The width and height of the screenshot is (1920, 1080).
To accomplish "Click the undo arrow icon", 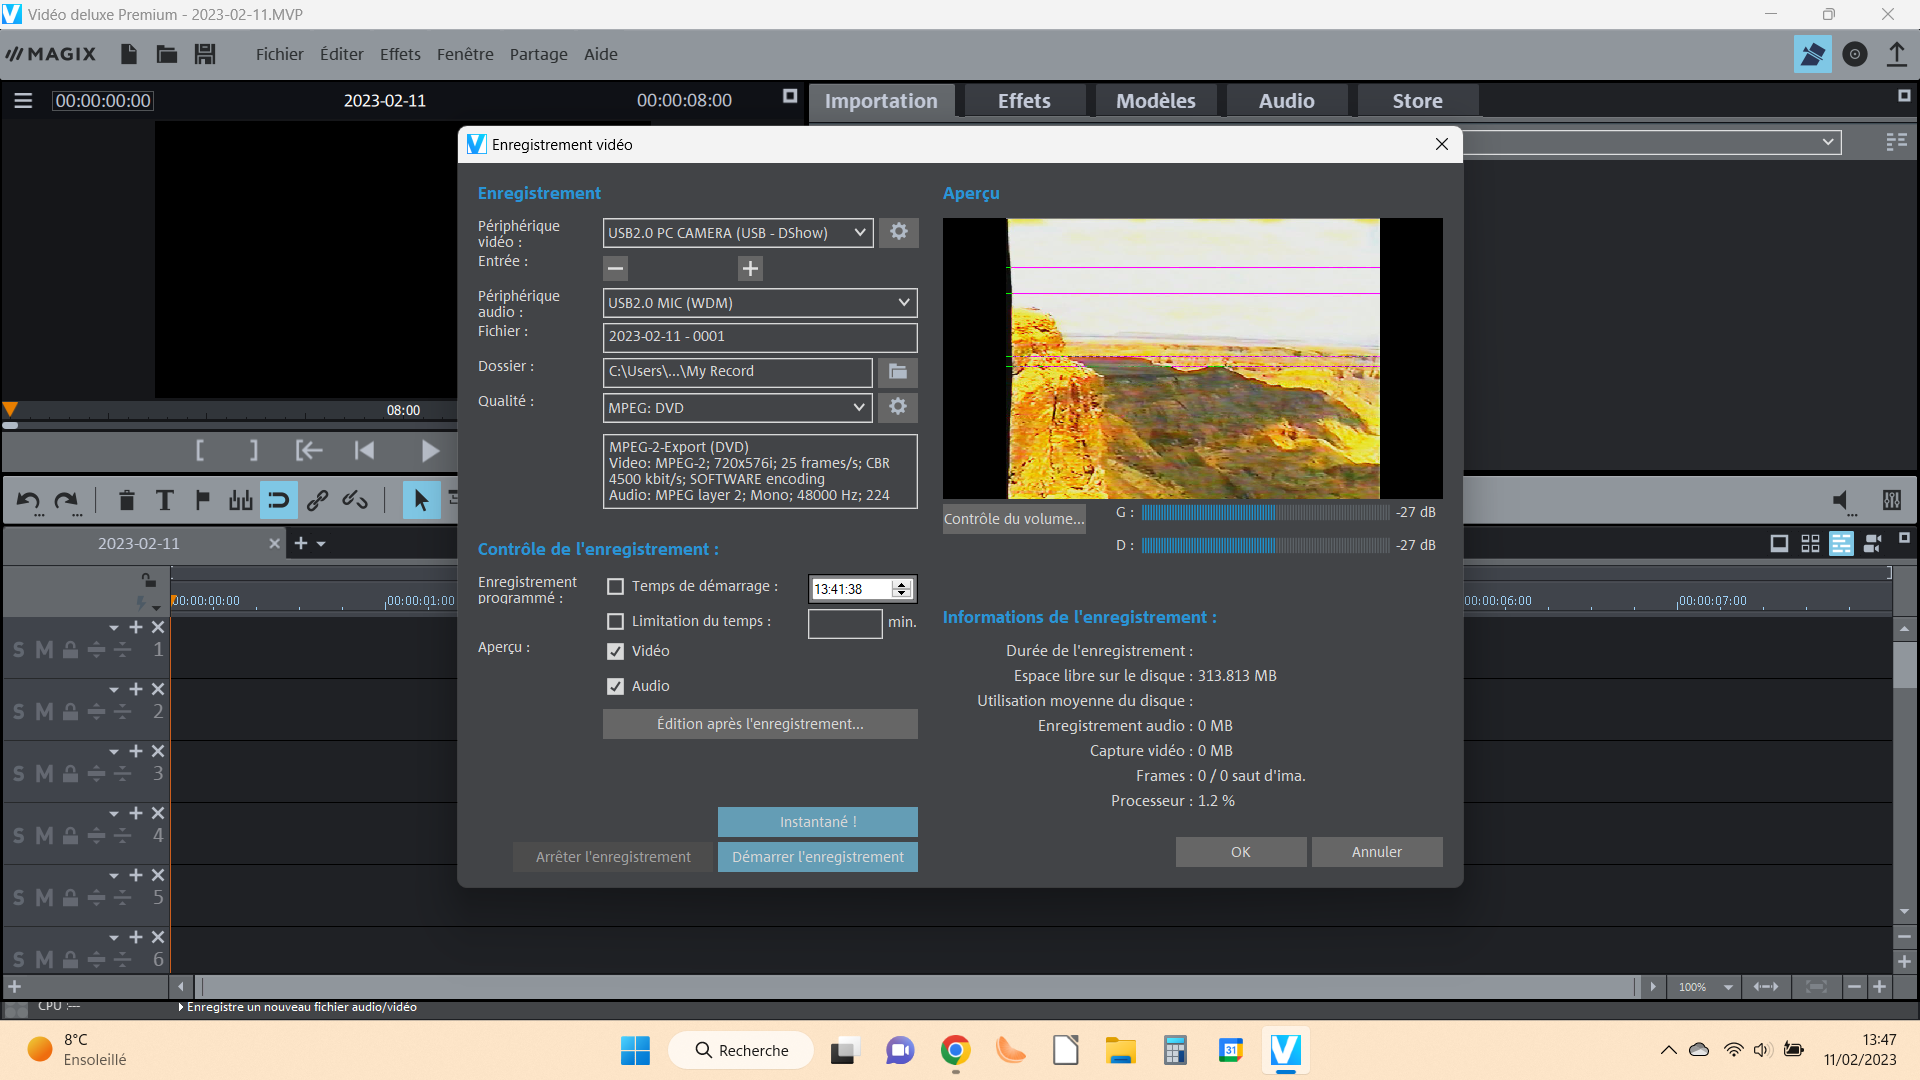I will pyautogui.click(x=28, y=500).
